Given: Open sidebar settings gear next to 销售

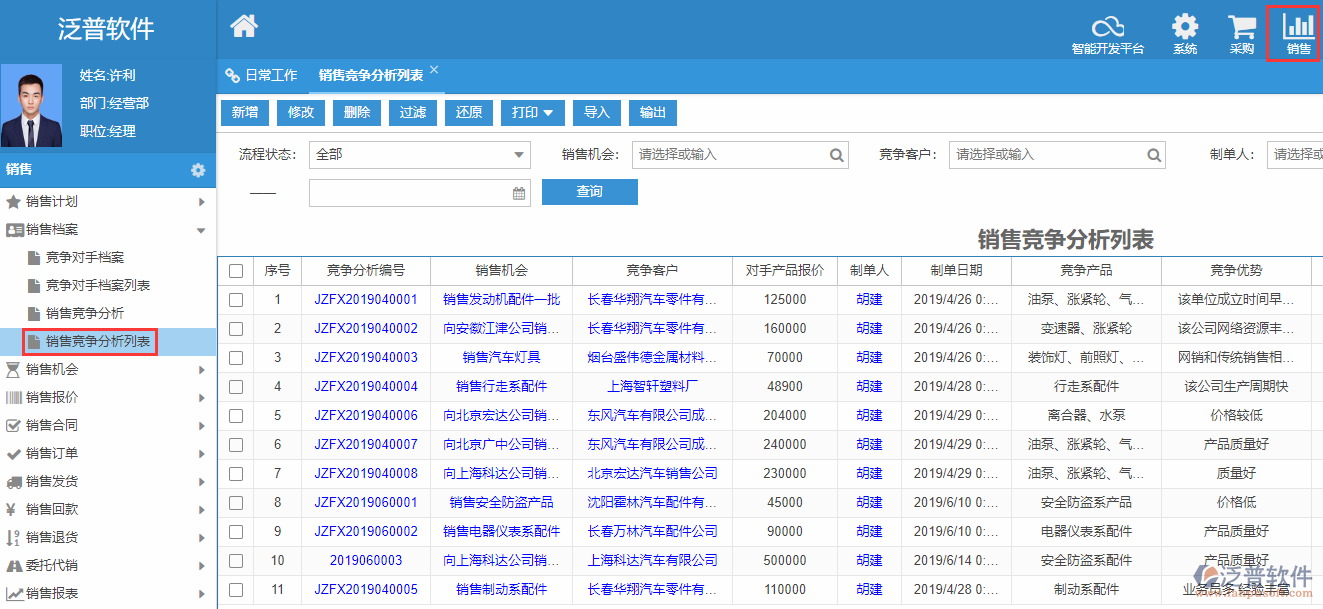Looking at the screenshot, I should (x=198, y=170).
